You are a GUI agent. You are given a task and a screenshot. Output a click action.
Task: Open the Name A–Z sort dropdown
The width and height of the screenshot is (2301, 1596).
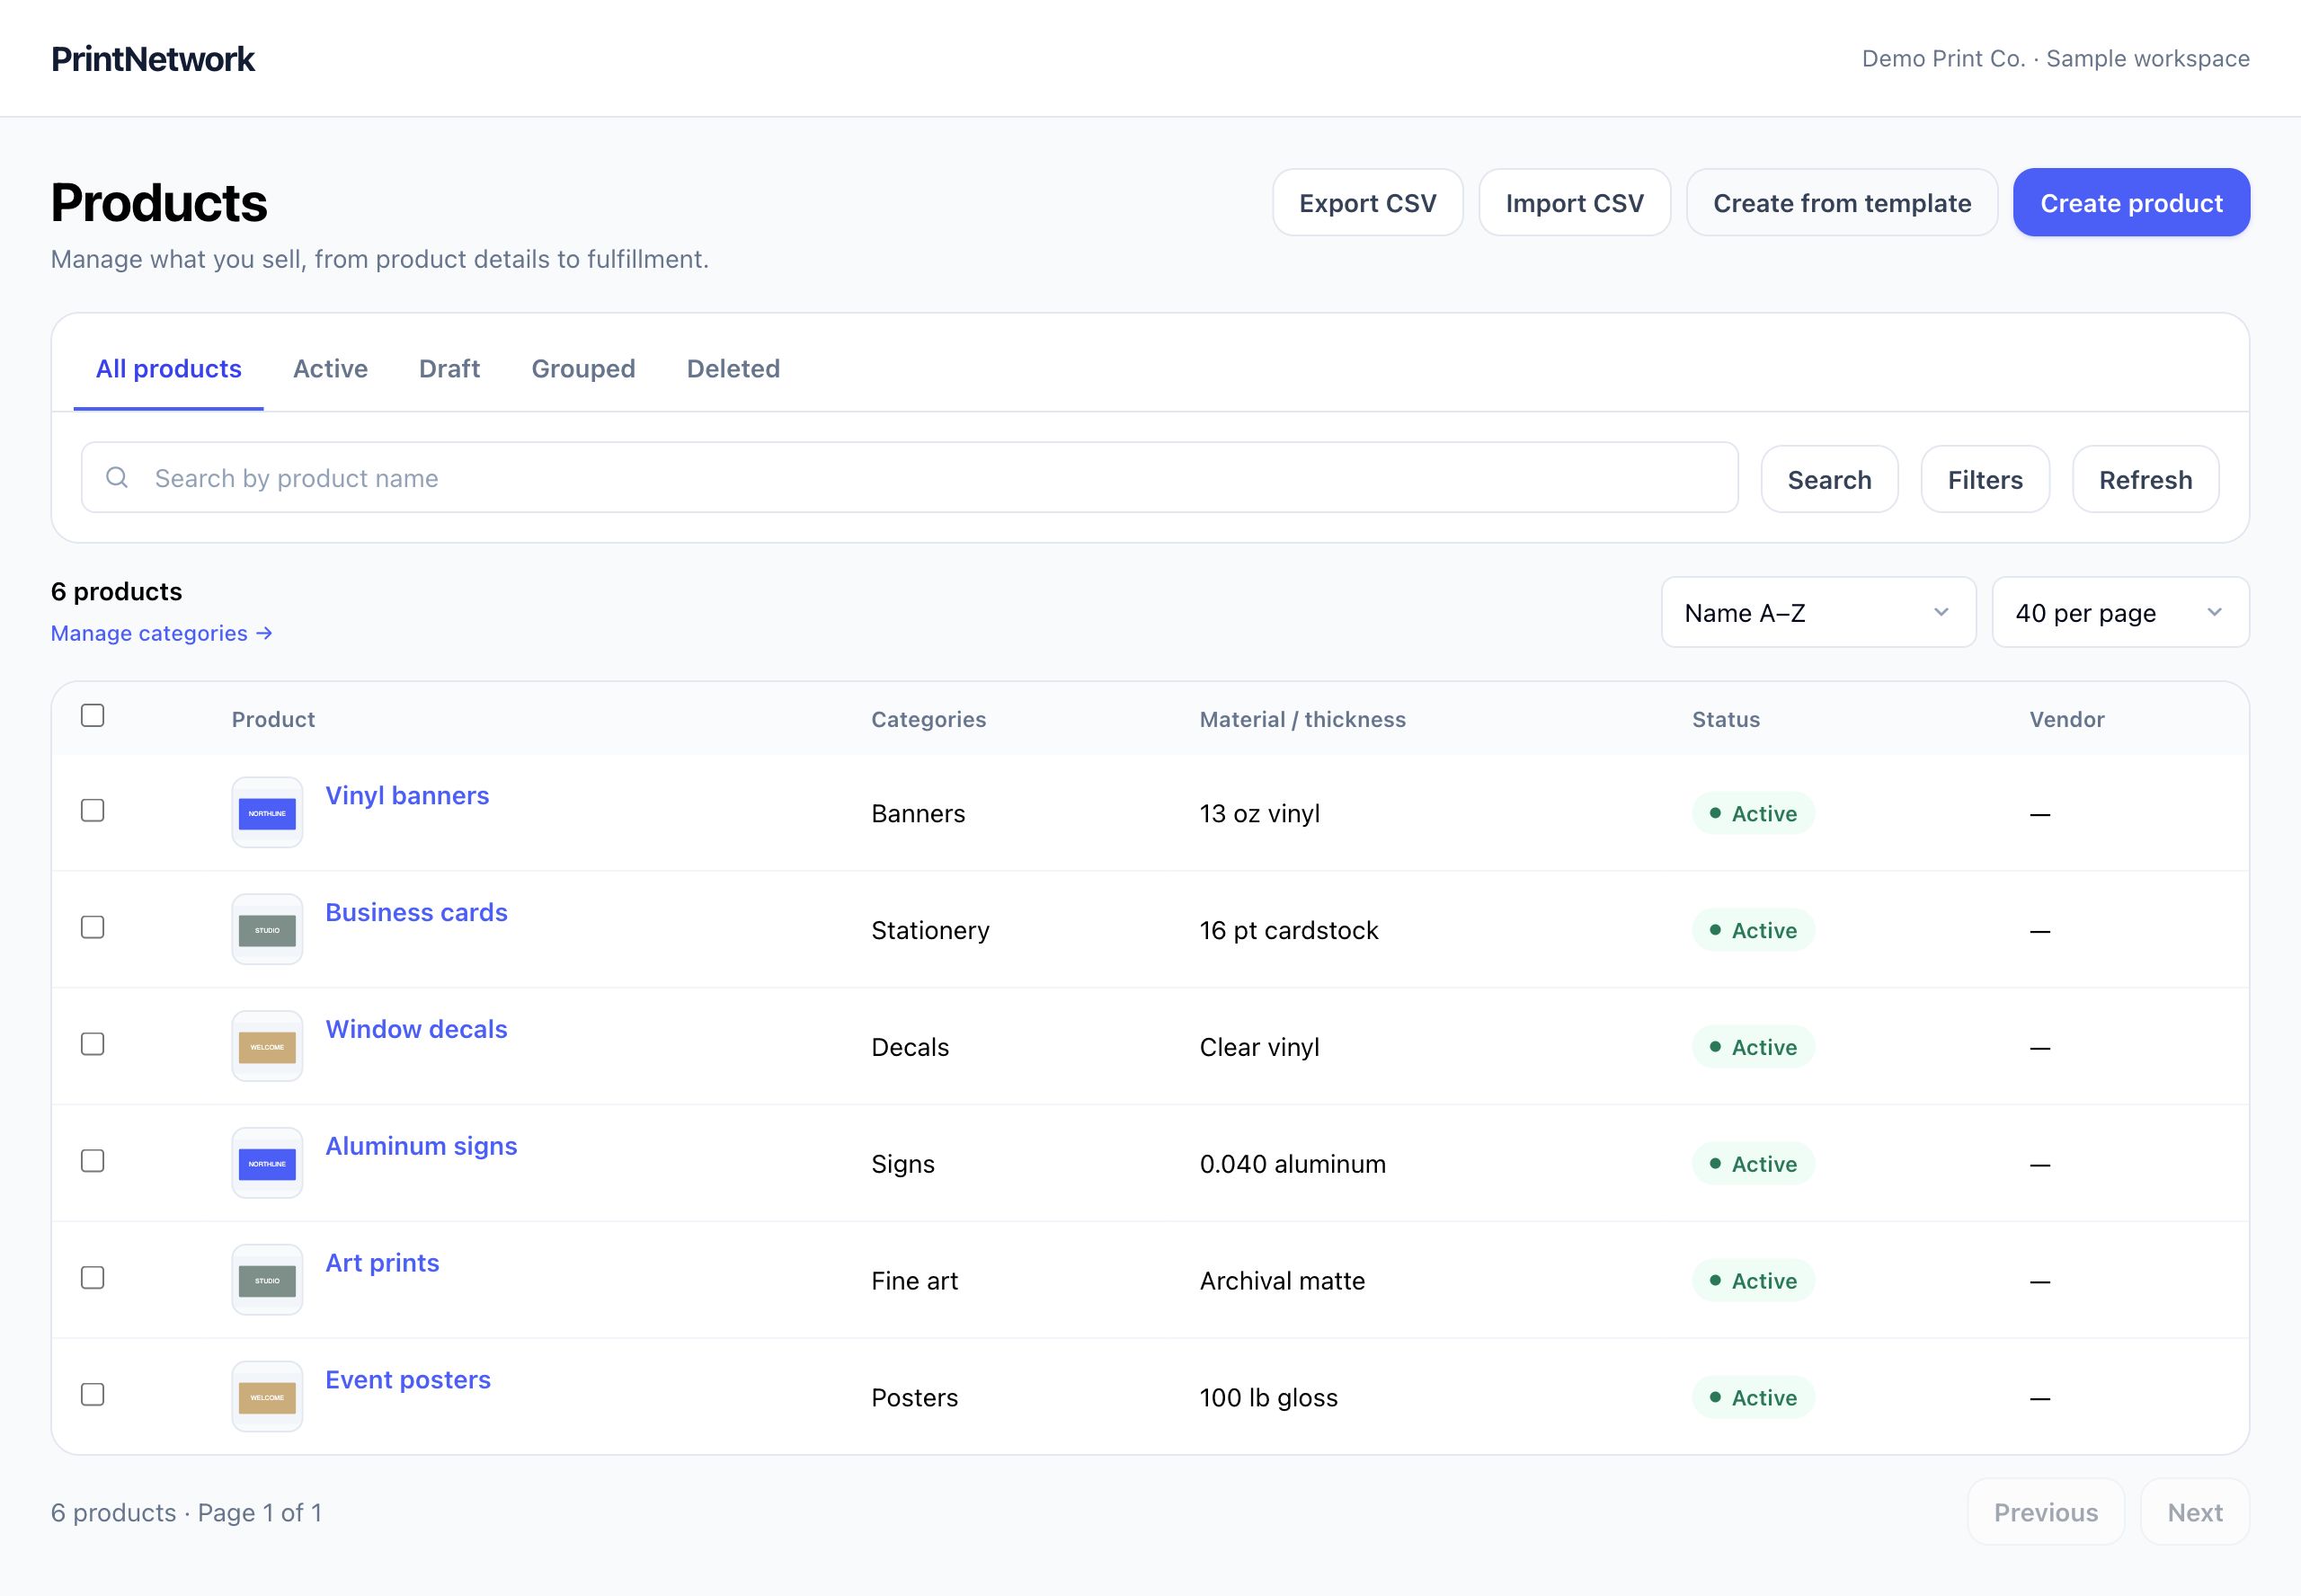click(1818, 613)
